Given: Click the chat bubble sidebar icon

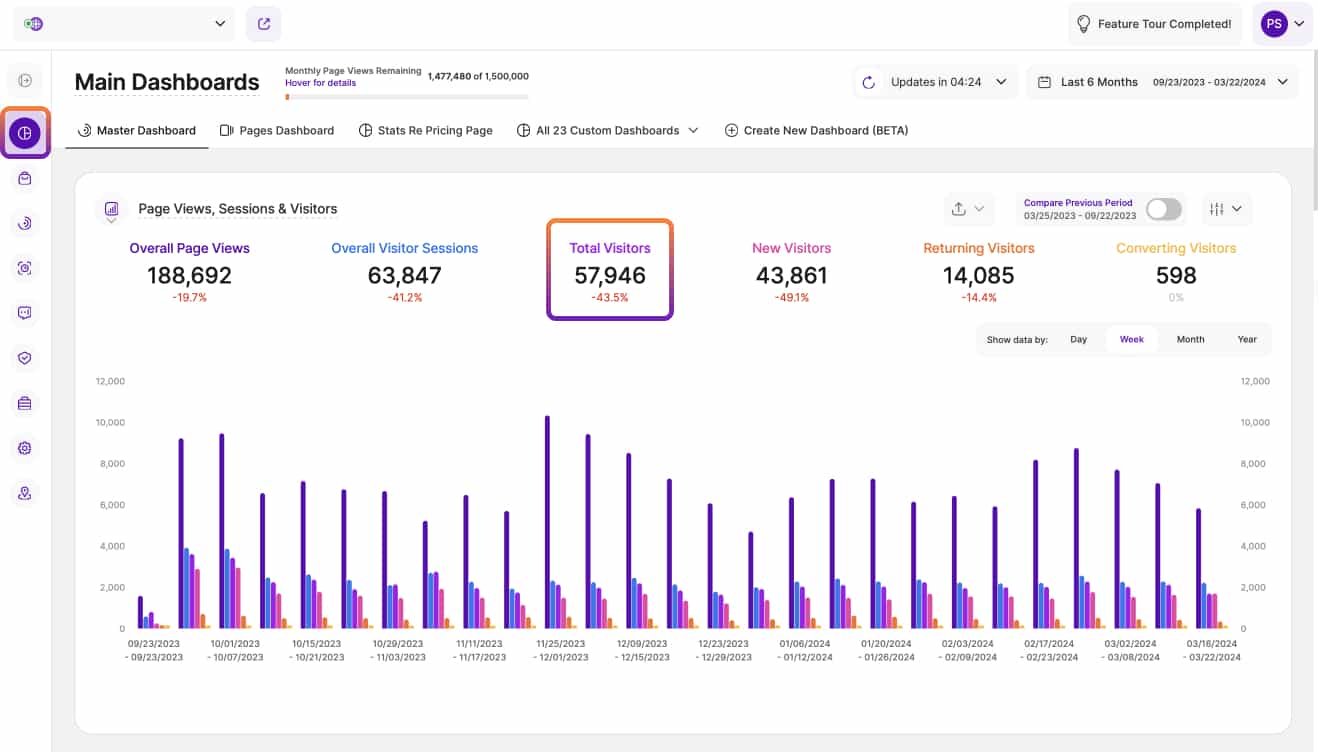Looking at the screenshot, I should [25, 313].
